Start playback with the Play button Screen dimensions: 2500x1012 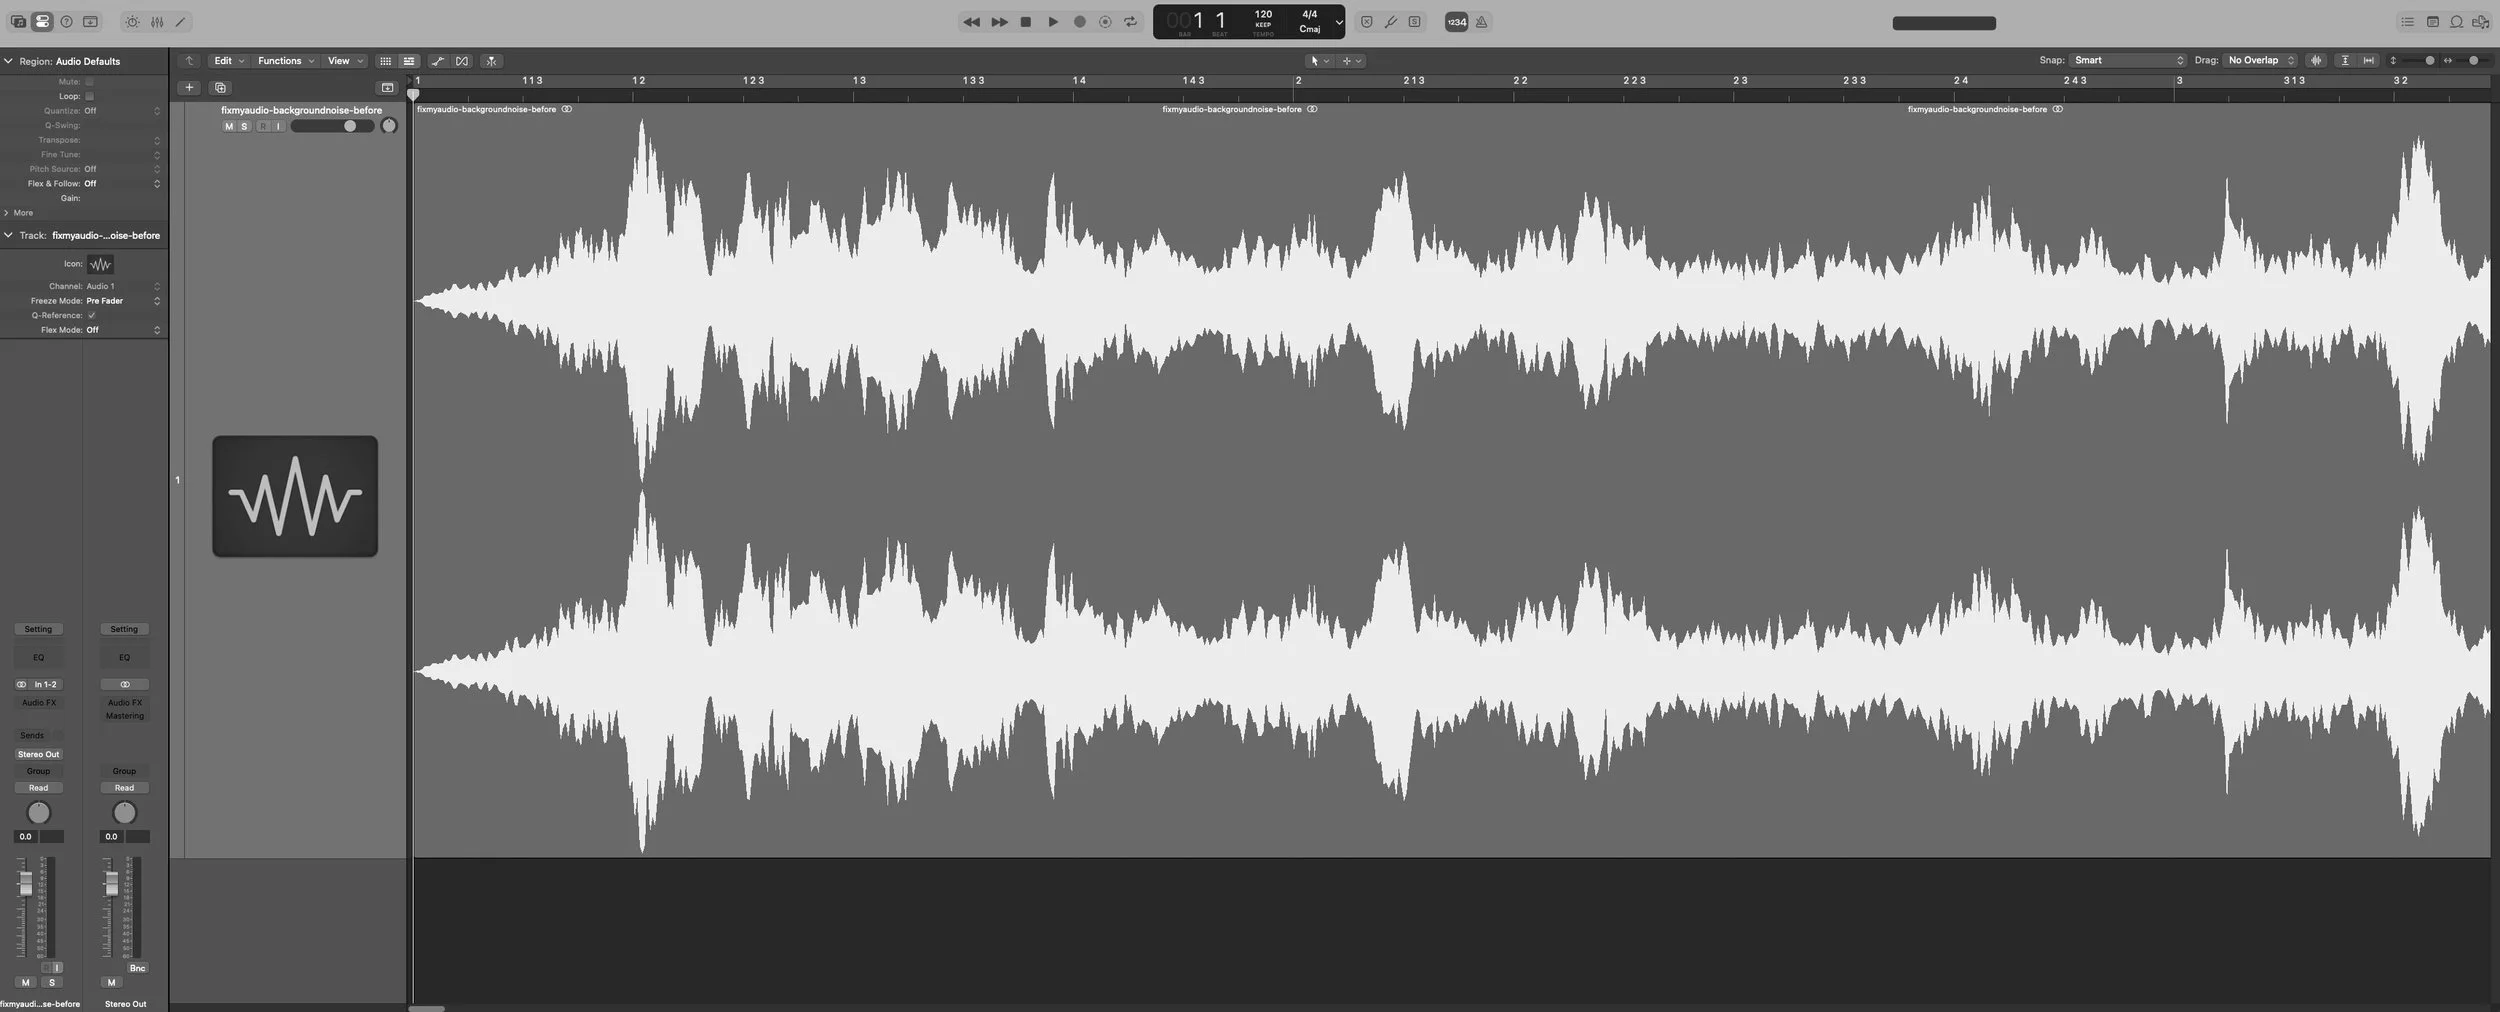1053,22
